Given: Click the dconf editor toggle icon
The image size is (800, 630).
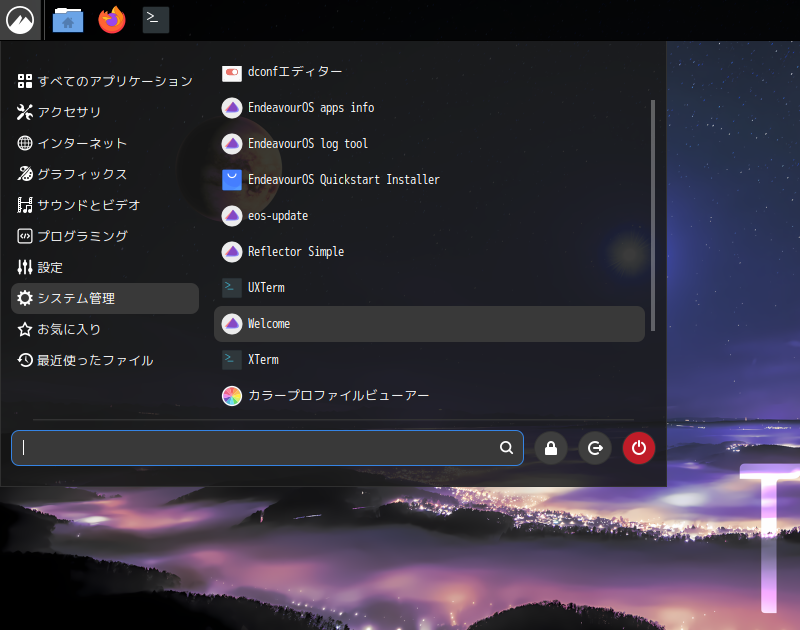Looking at the screenshot, I should tap(232, 72).
